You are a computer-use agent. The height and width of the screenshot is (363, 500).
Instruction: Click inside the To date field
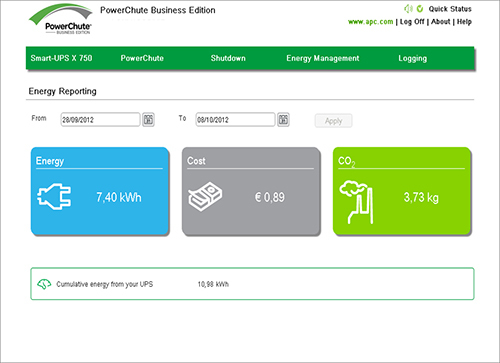click(x=235, y=120)
